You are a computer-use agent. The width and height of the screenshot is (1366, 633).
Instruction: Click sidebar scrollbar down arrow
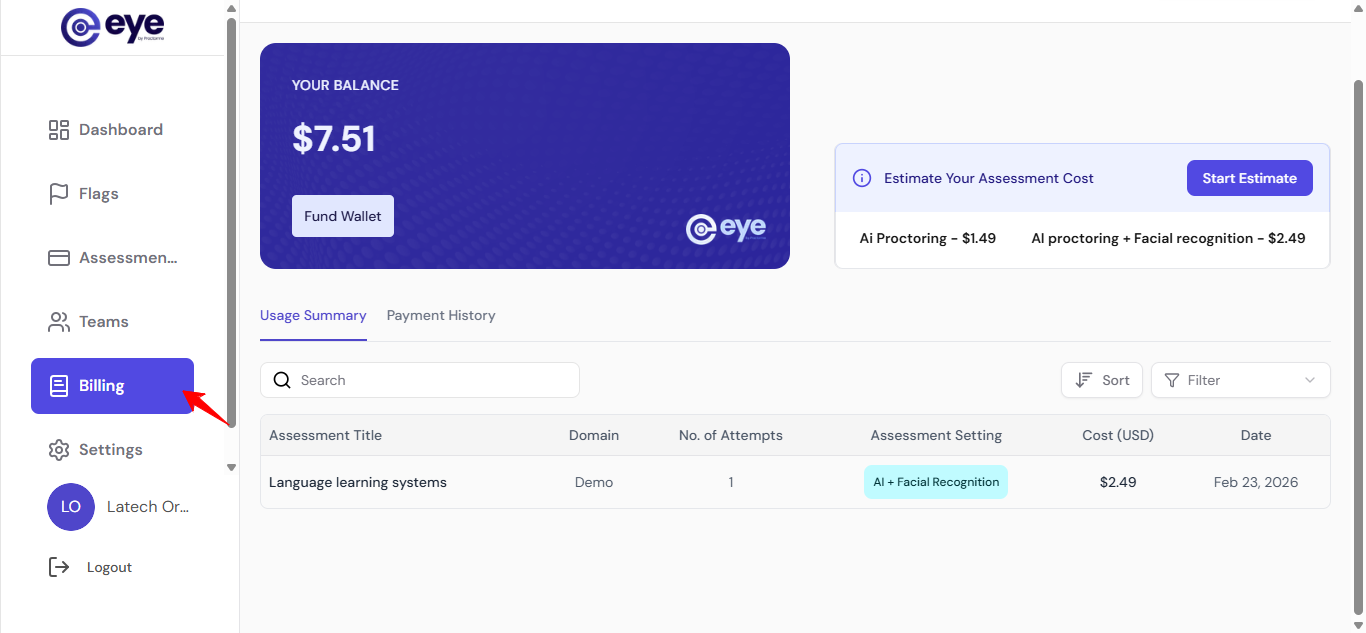231,467
